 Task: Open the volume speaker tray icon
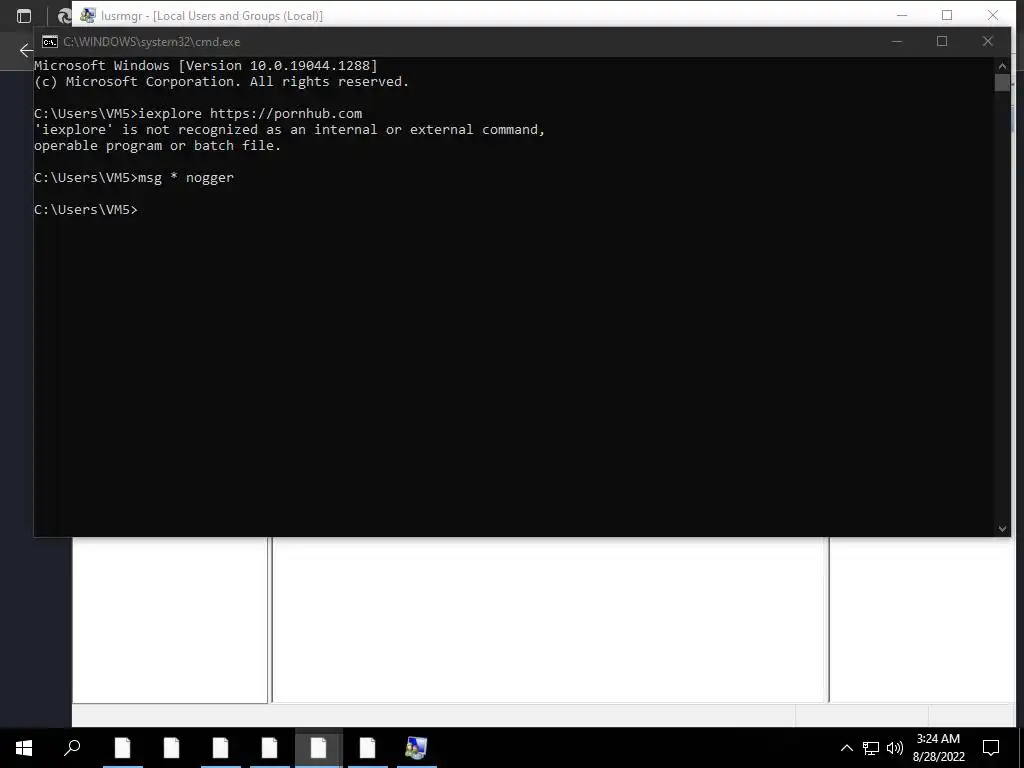[x=895, y=748]
